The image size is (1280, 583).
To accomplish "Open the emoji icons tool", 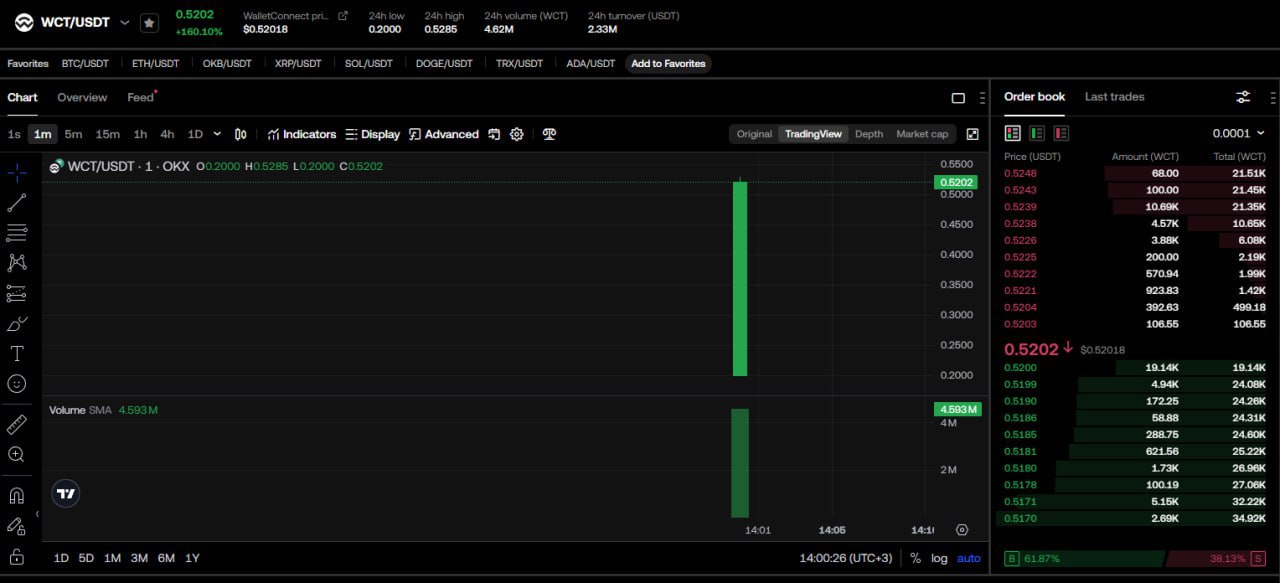I will (17, 383).
